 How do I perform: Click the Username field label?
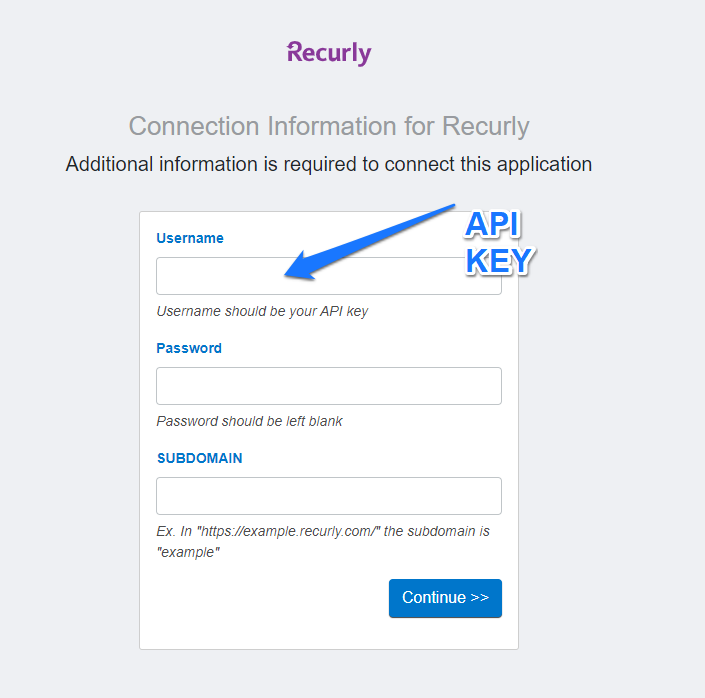pos(190,238)
